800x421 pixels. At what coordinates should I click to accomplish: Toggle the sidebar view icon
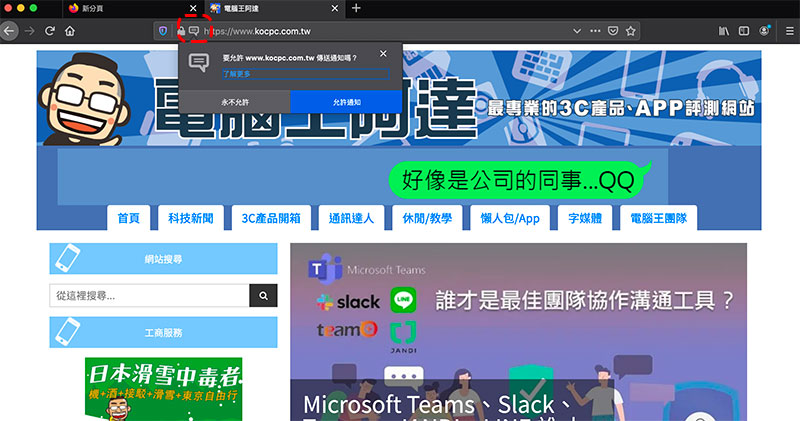pyautogui.click(x=745, y=31)
